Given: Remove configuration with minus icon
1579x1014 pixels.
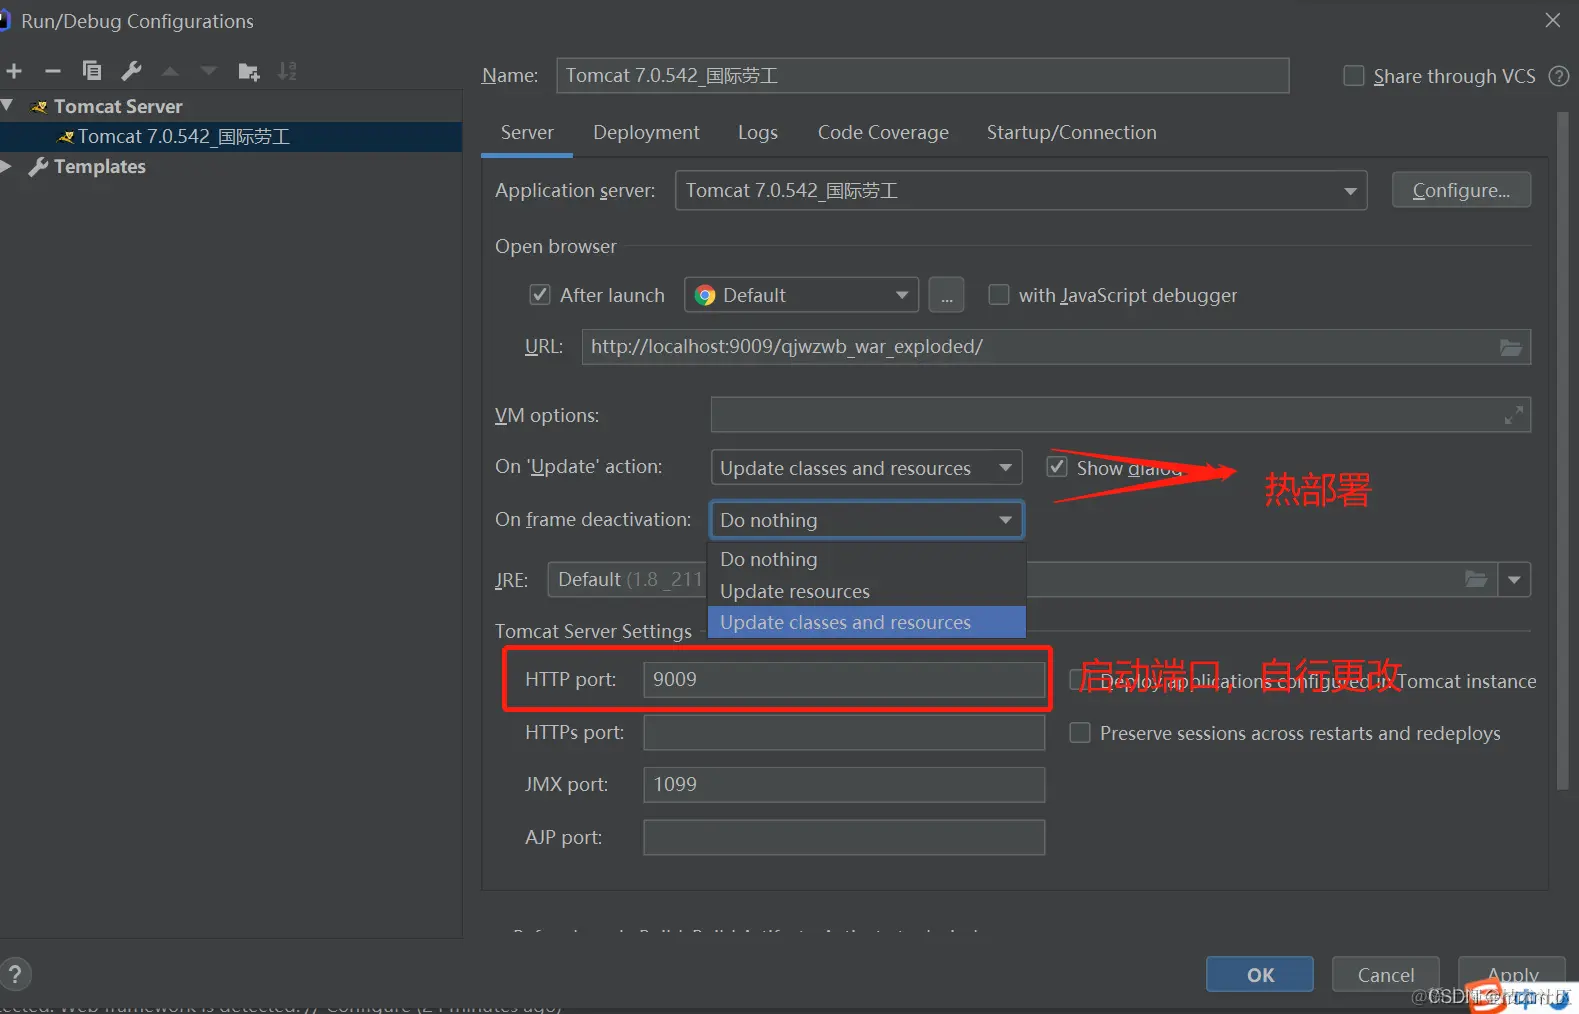Looking at the screenshot, I should pyautogui.click(x=53, y=71).
